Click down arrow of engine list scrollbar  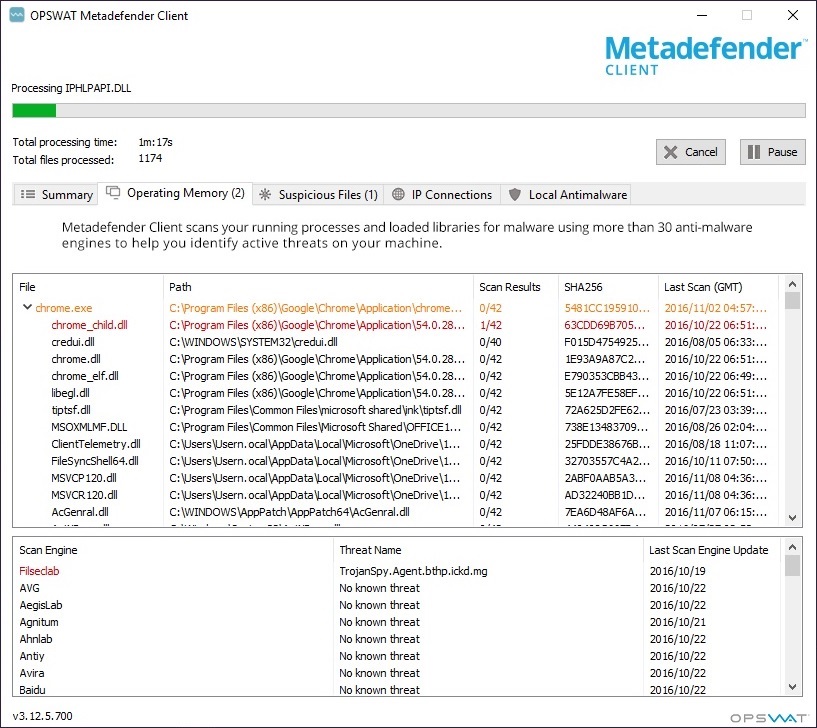pyautogui.click(x=793, y=687)
